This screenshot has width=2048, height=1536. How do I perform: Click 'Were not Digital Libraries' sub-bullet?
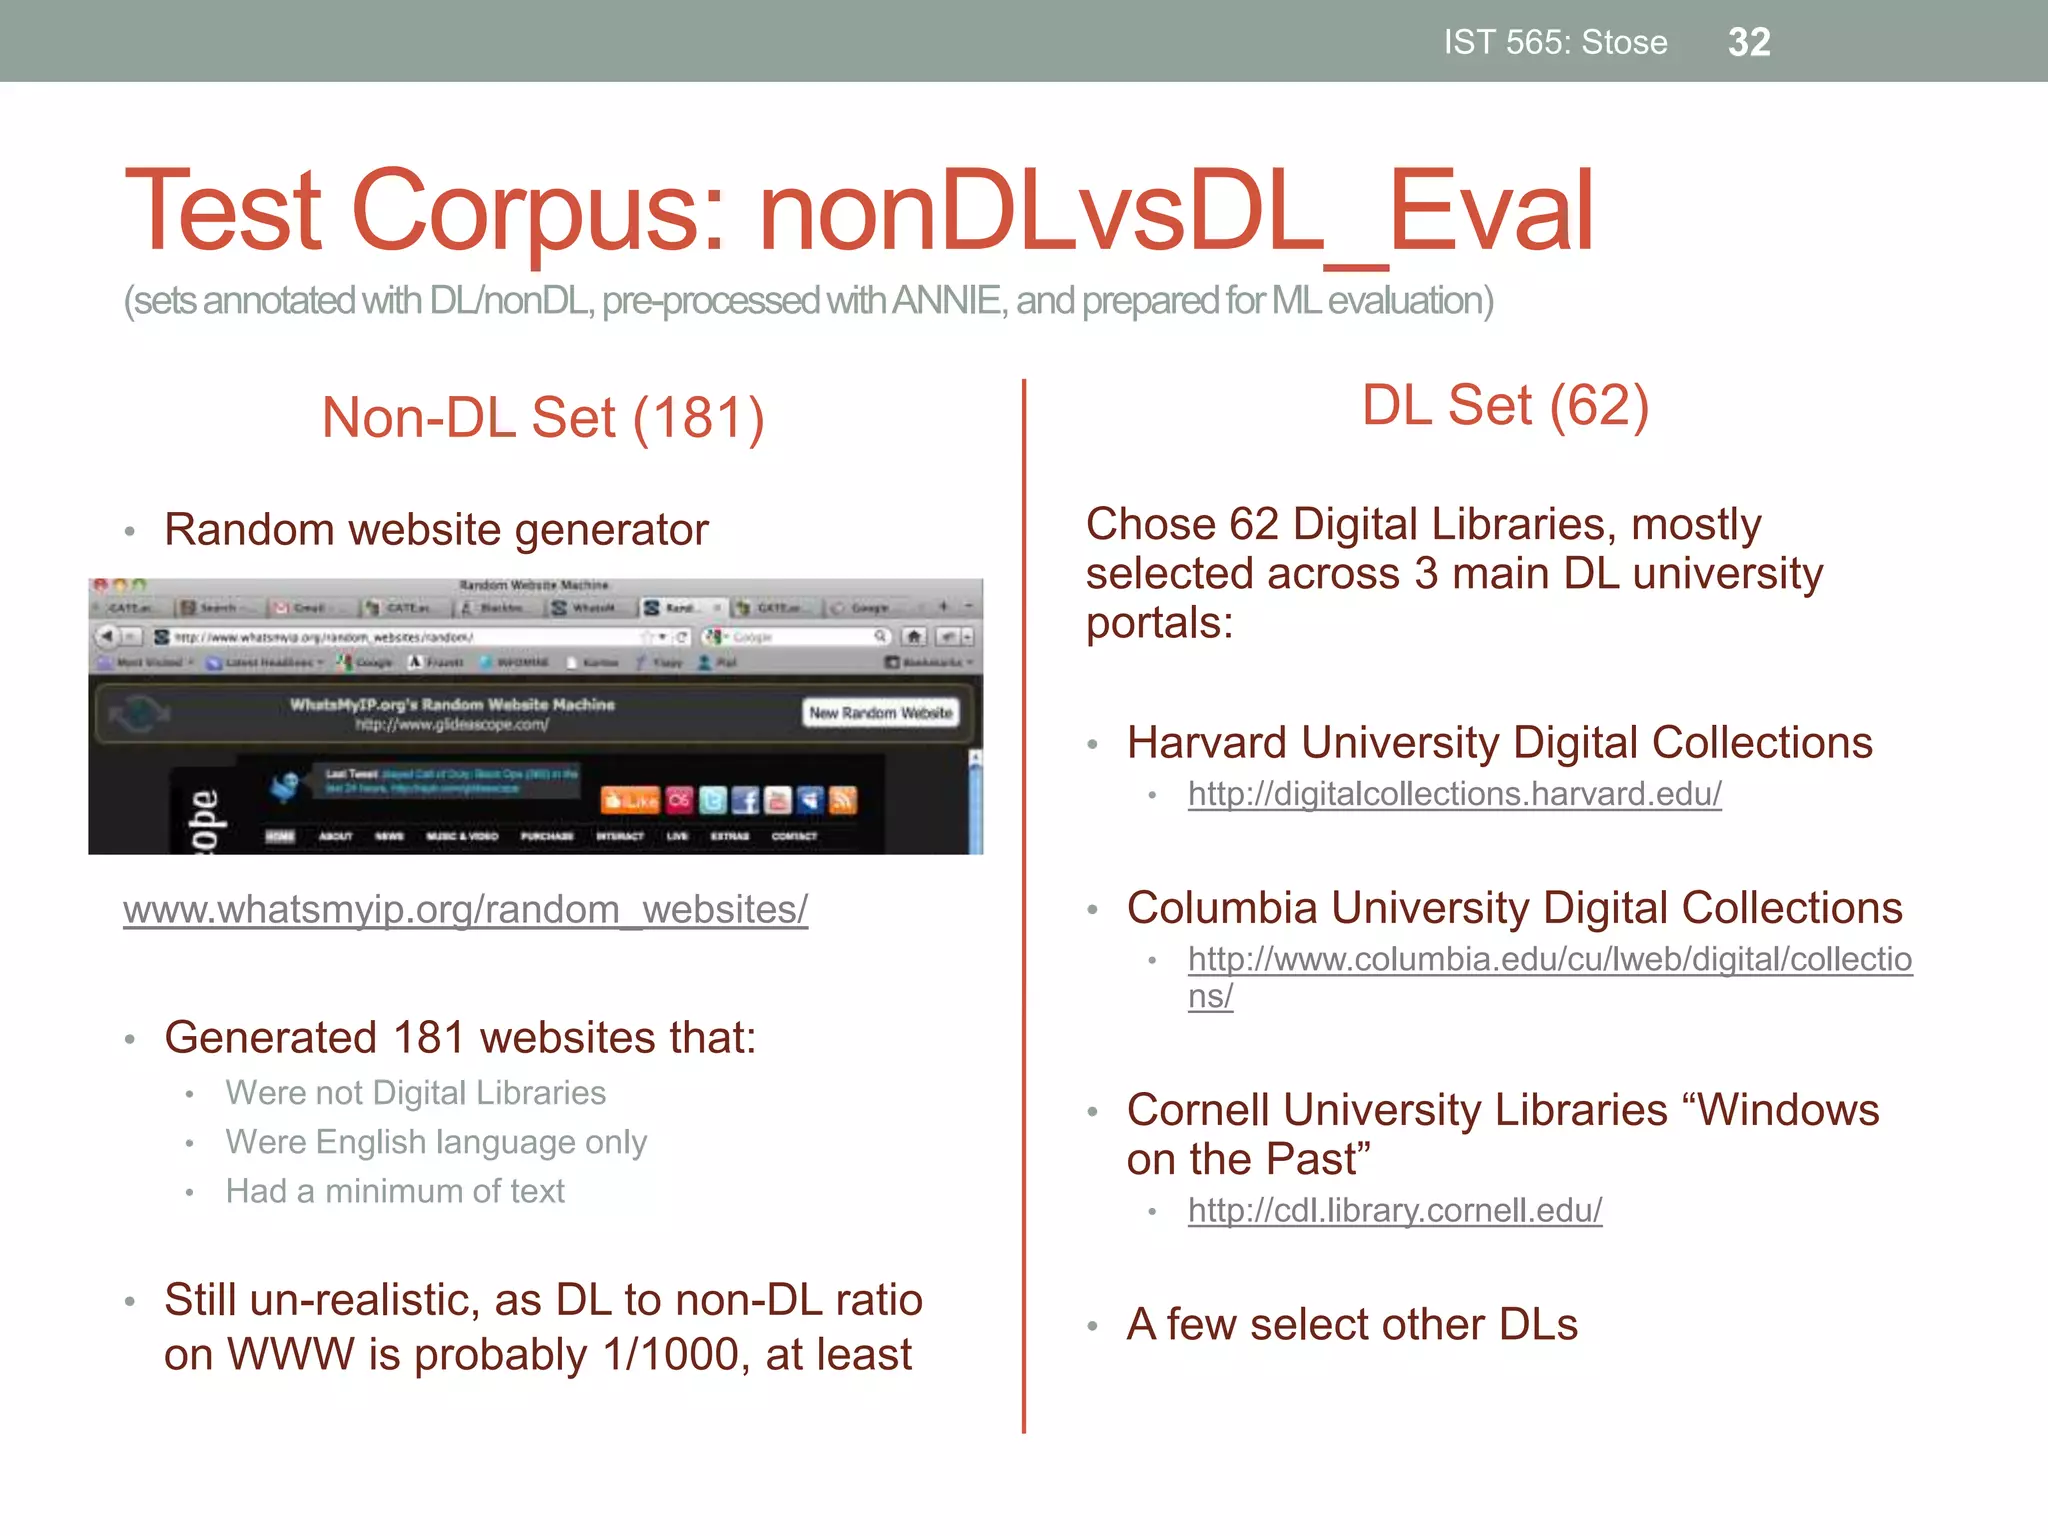coord(415,1093)
